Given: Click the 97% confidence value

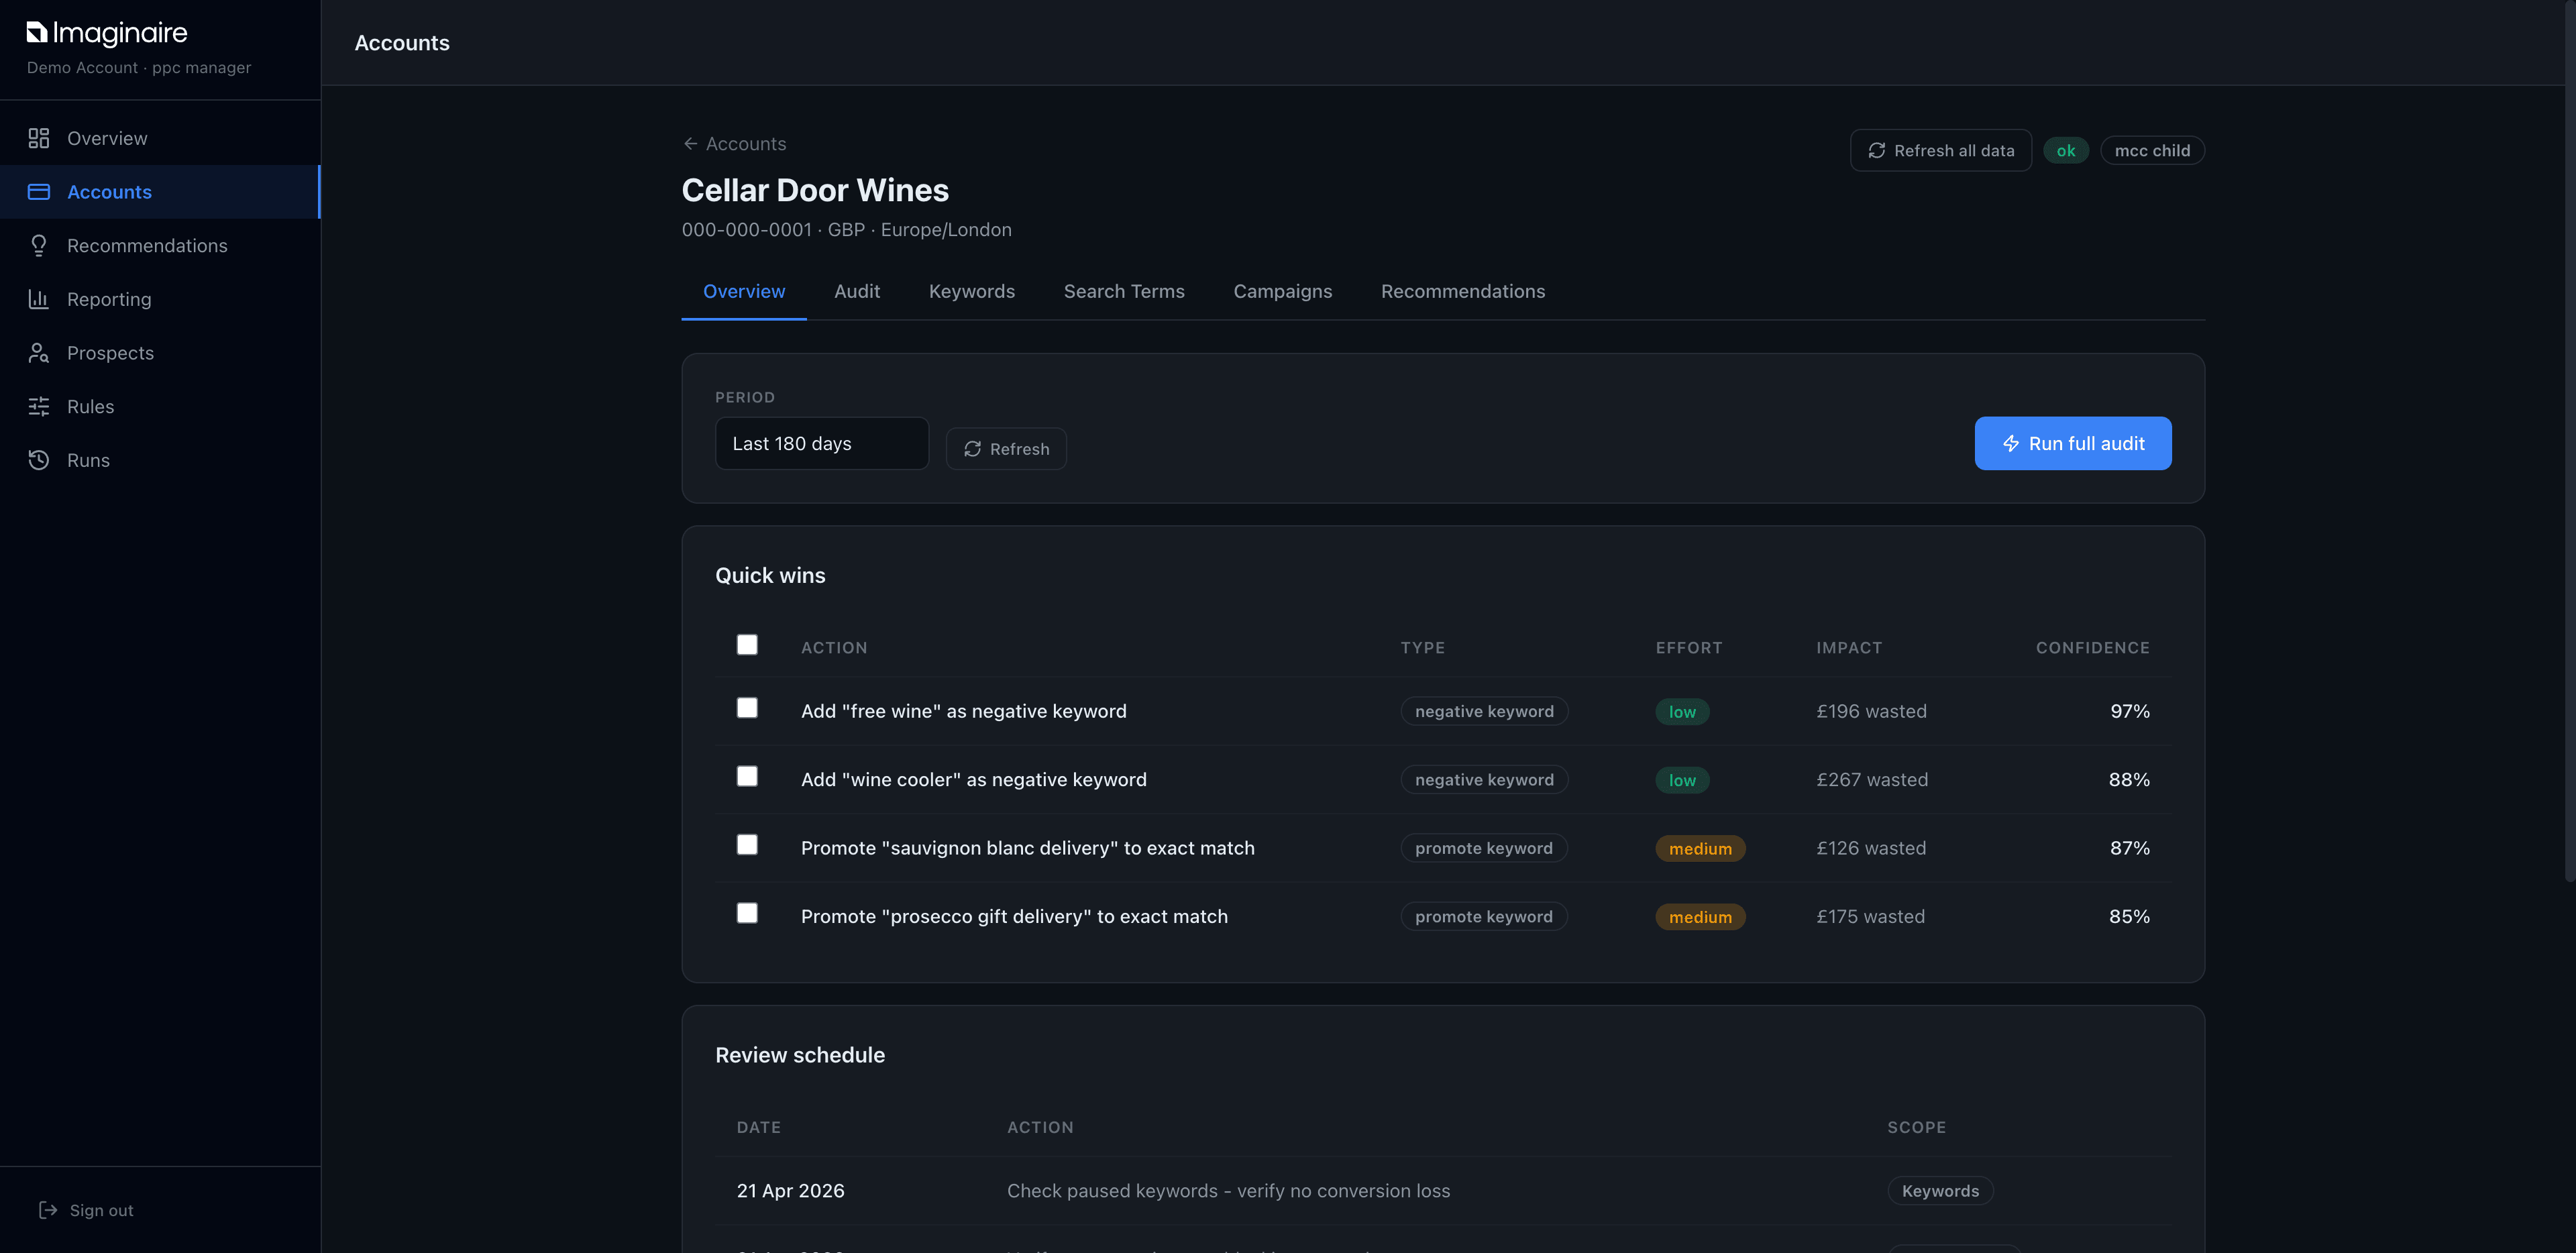Looking at the screenshot, I should 2130,711.
